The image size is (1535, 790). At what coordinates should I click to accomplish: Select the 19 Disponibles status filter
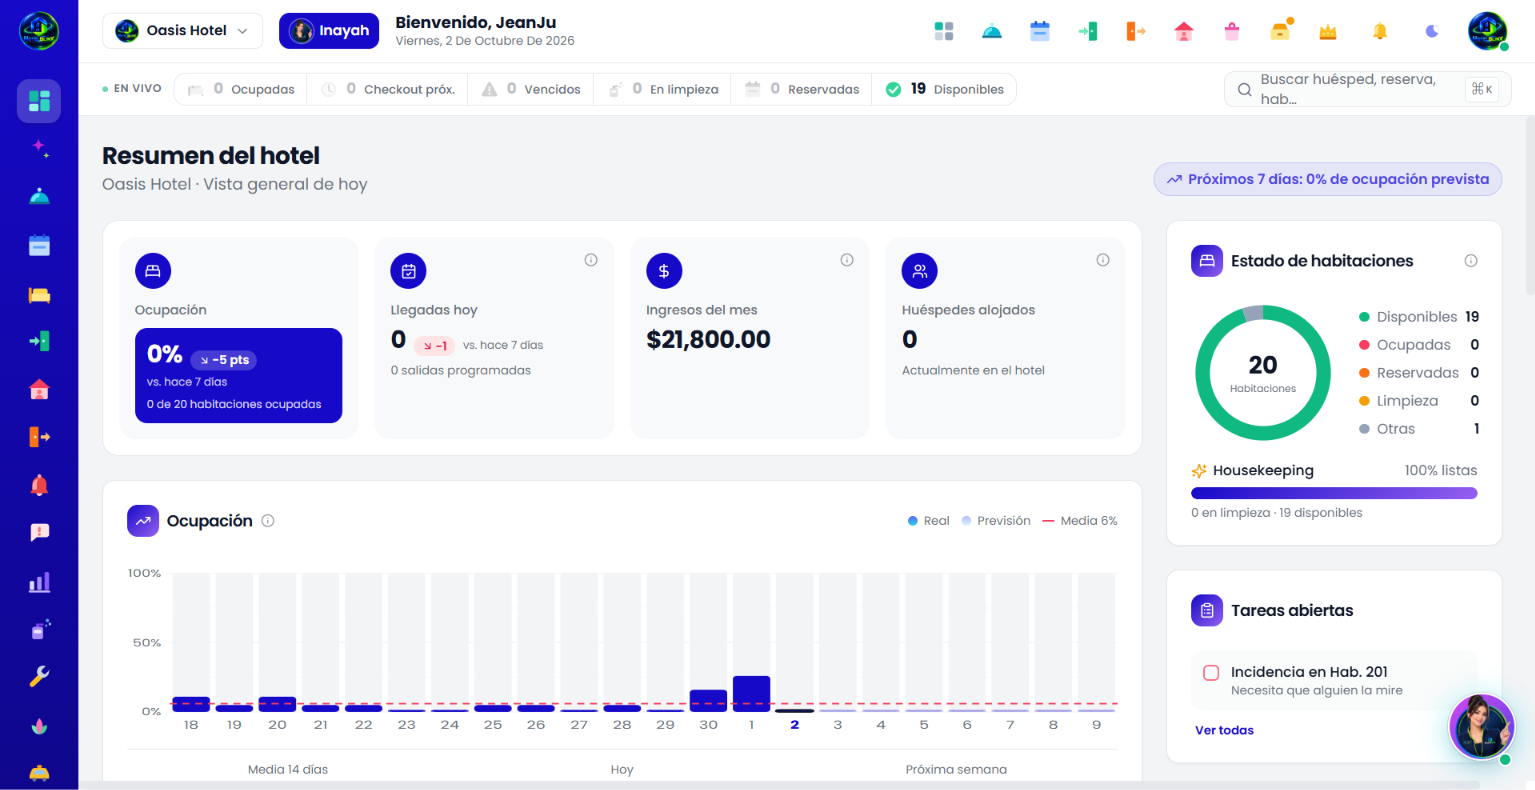pyautogui.click(x=945, y=89)
